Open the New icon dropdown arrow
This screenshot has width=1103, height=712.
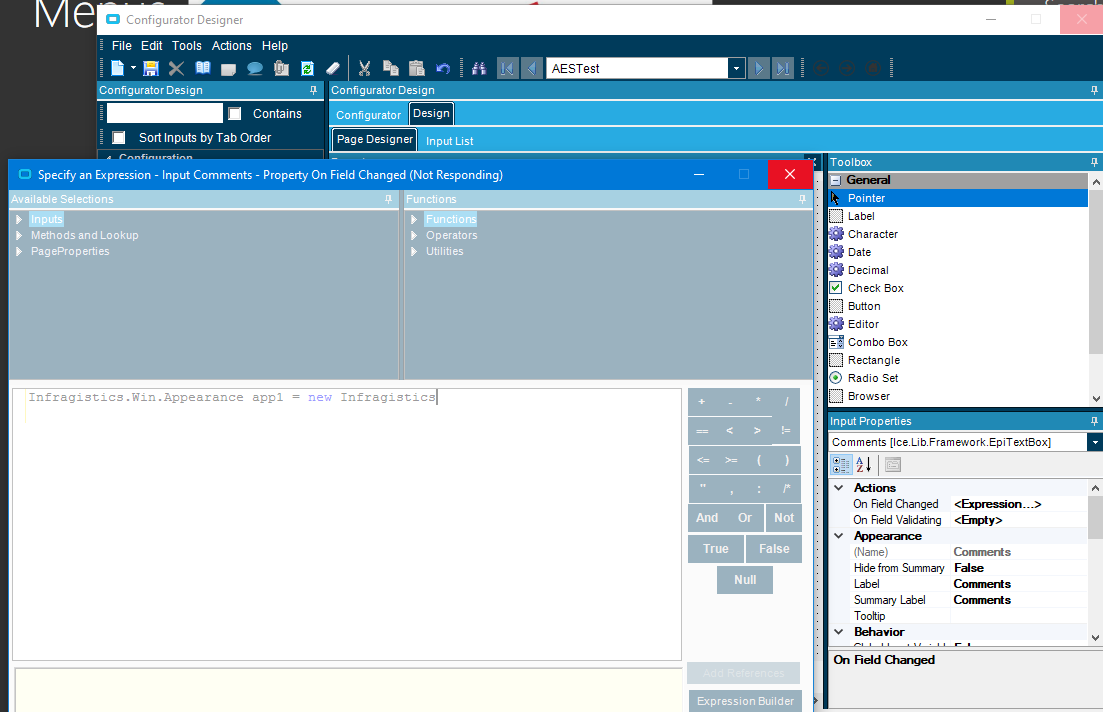pyautogui.click(x=133, y=68)
